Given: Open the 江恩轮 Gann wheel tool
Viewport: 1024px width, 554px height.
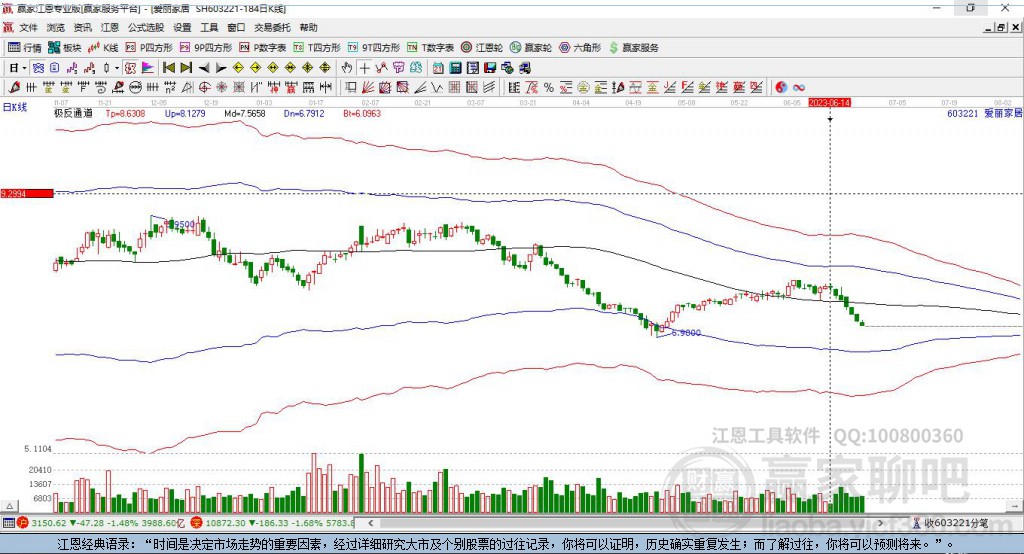Looking at the screenshot, I should pos(482,48).
